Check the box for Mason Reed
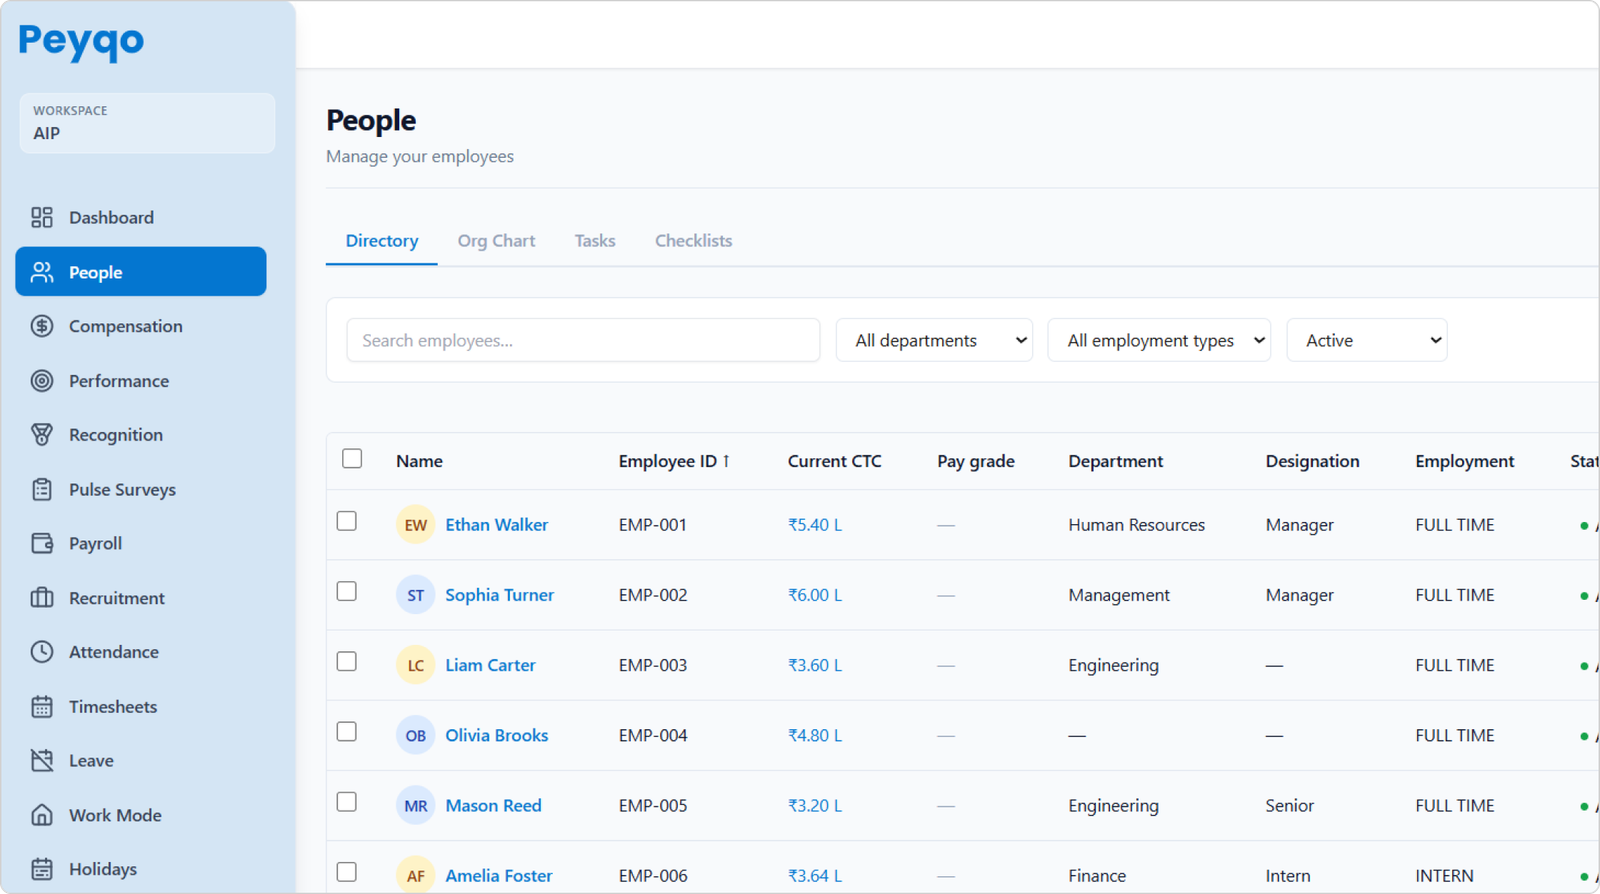Image resolution: width=1600 pixels, height=894 pixels. [x=347, y=801]
